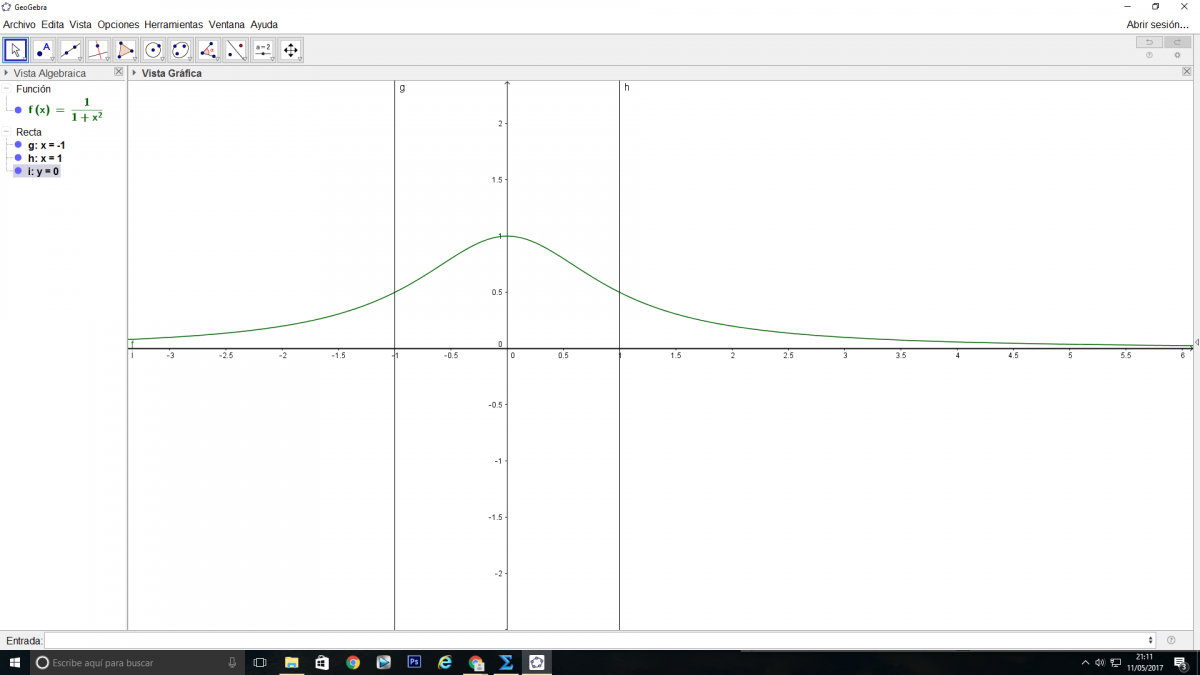This screenshot has height=675, width=1200.
Task: Select the Angle tool
Action: pos(208,50)
